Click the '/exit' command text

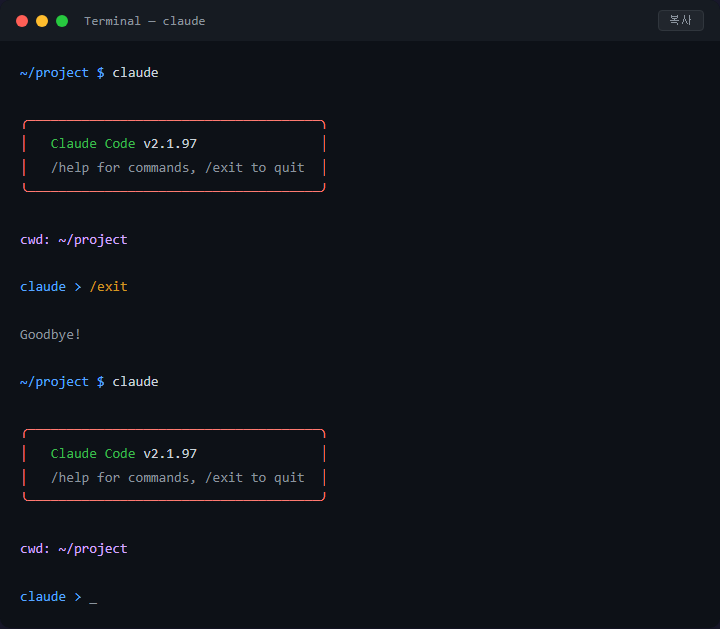coord(108,287)
